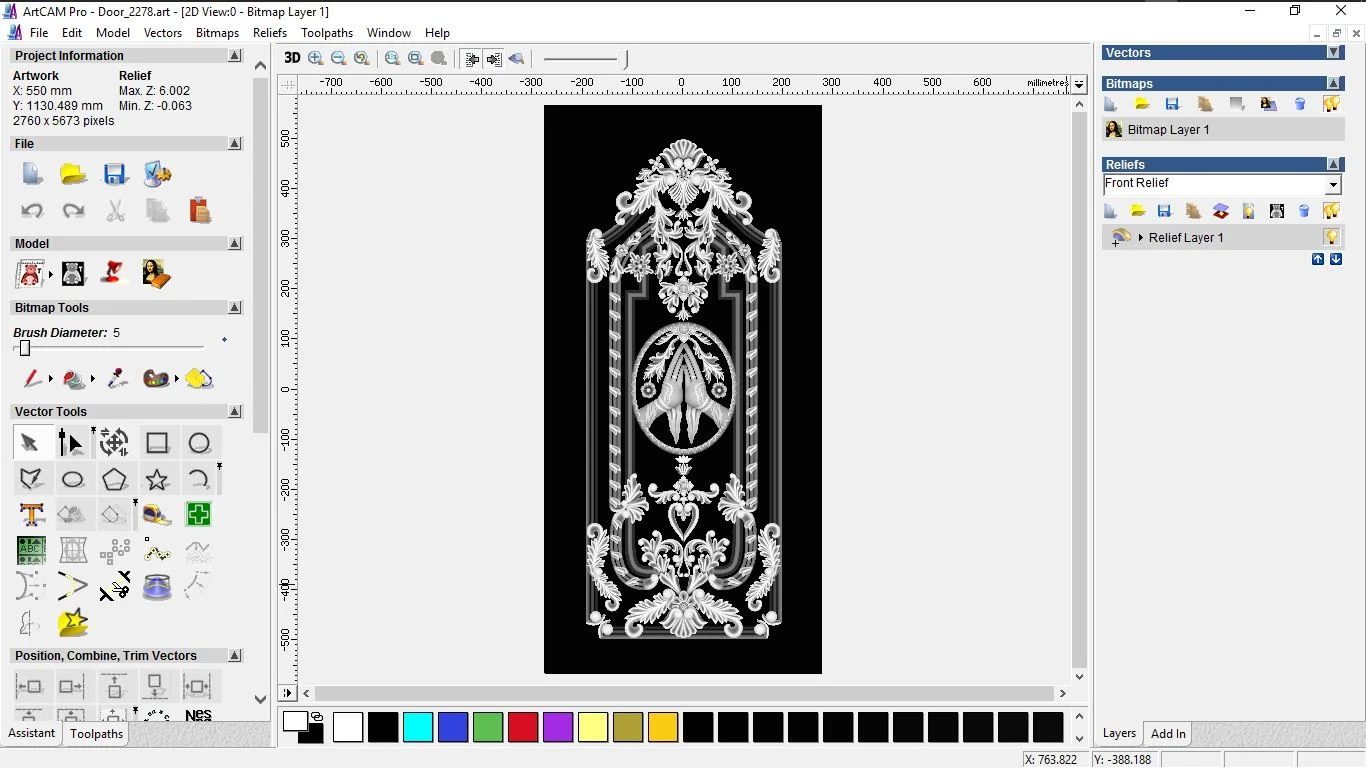
Task: Pick the cyan color swatch
Action: (x=418, y=727)
